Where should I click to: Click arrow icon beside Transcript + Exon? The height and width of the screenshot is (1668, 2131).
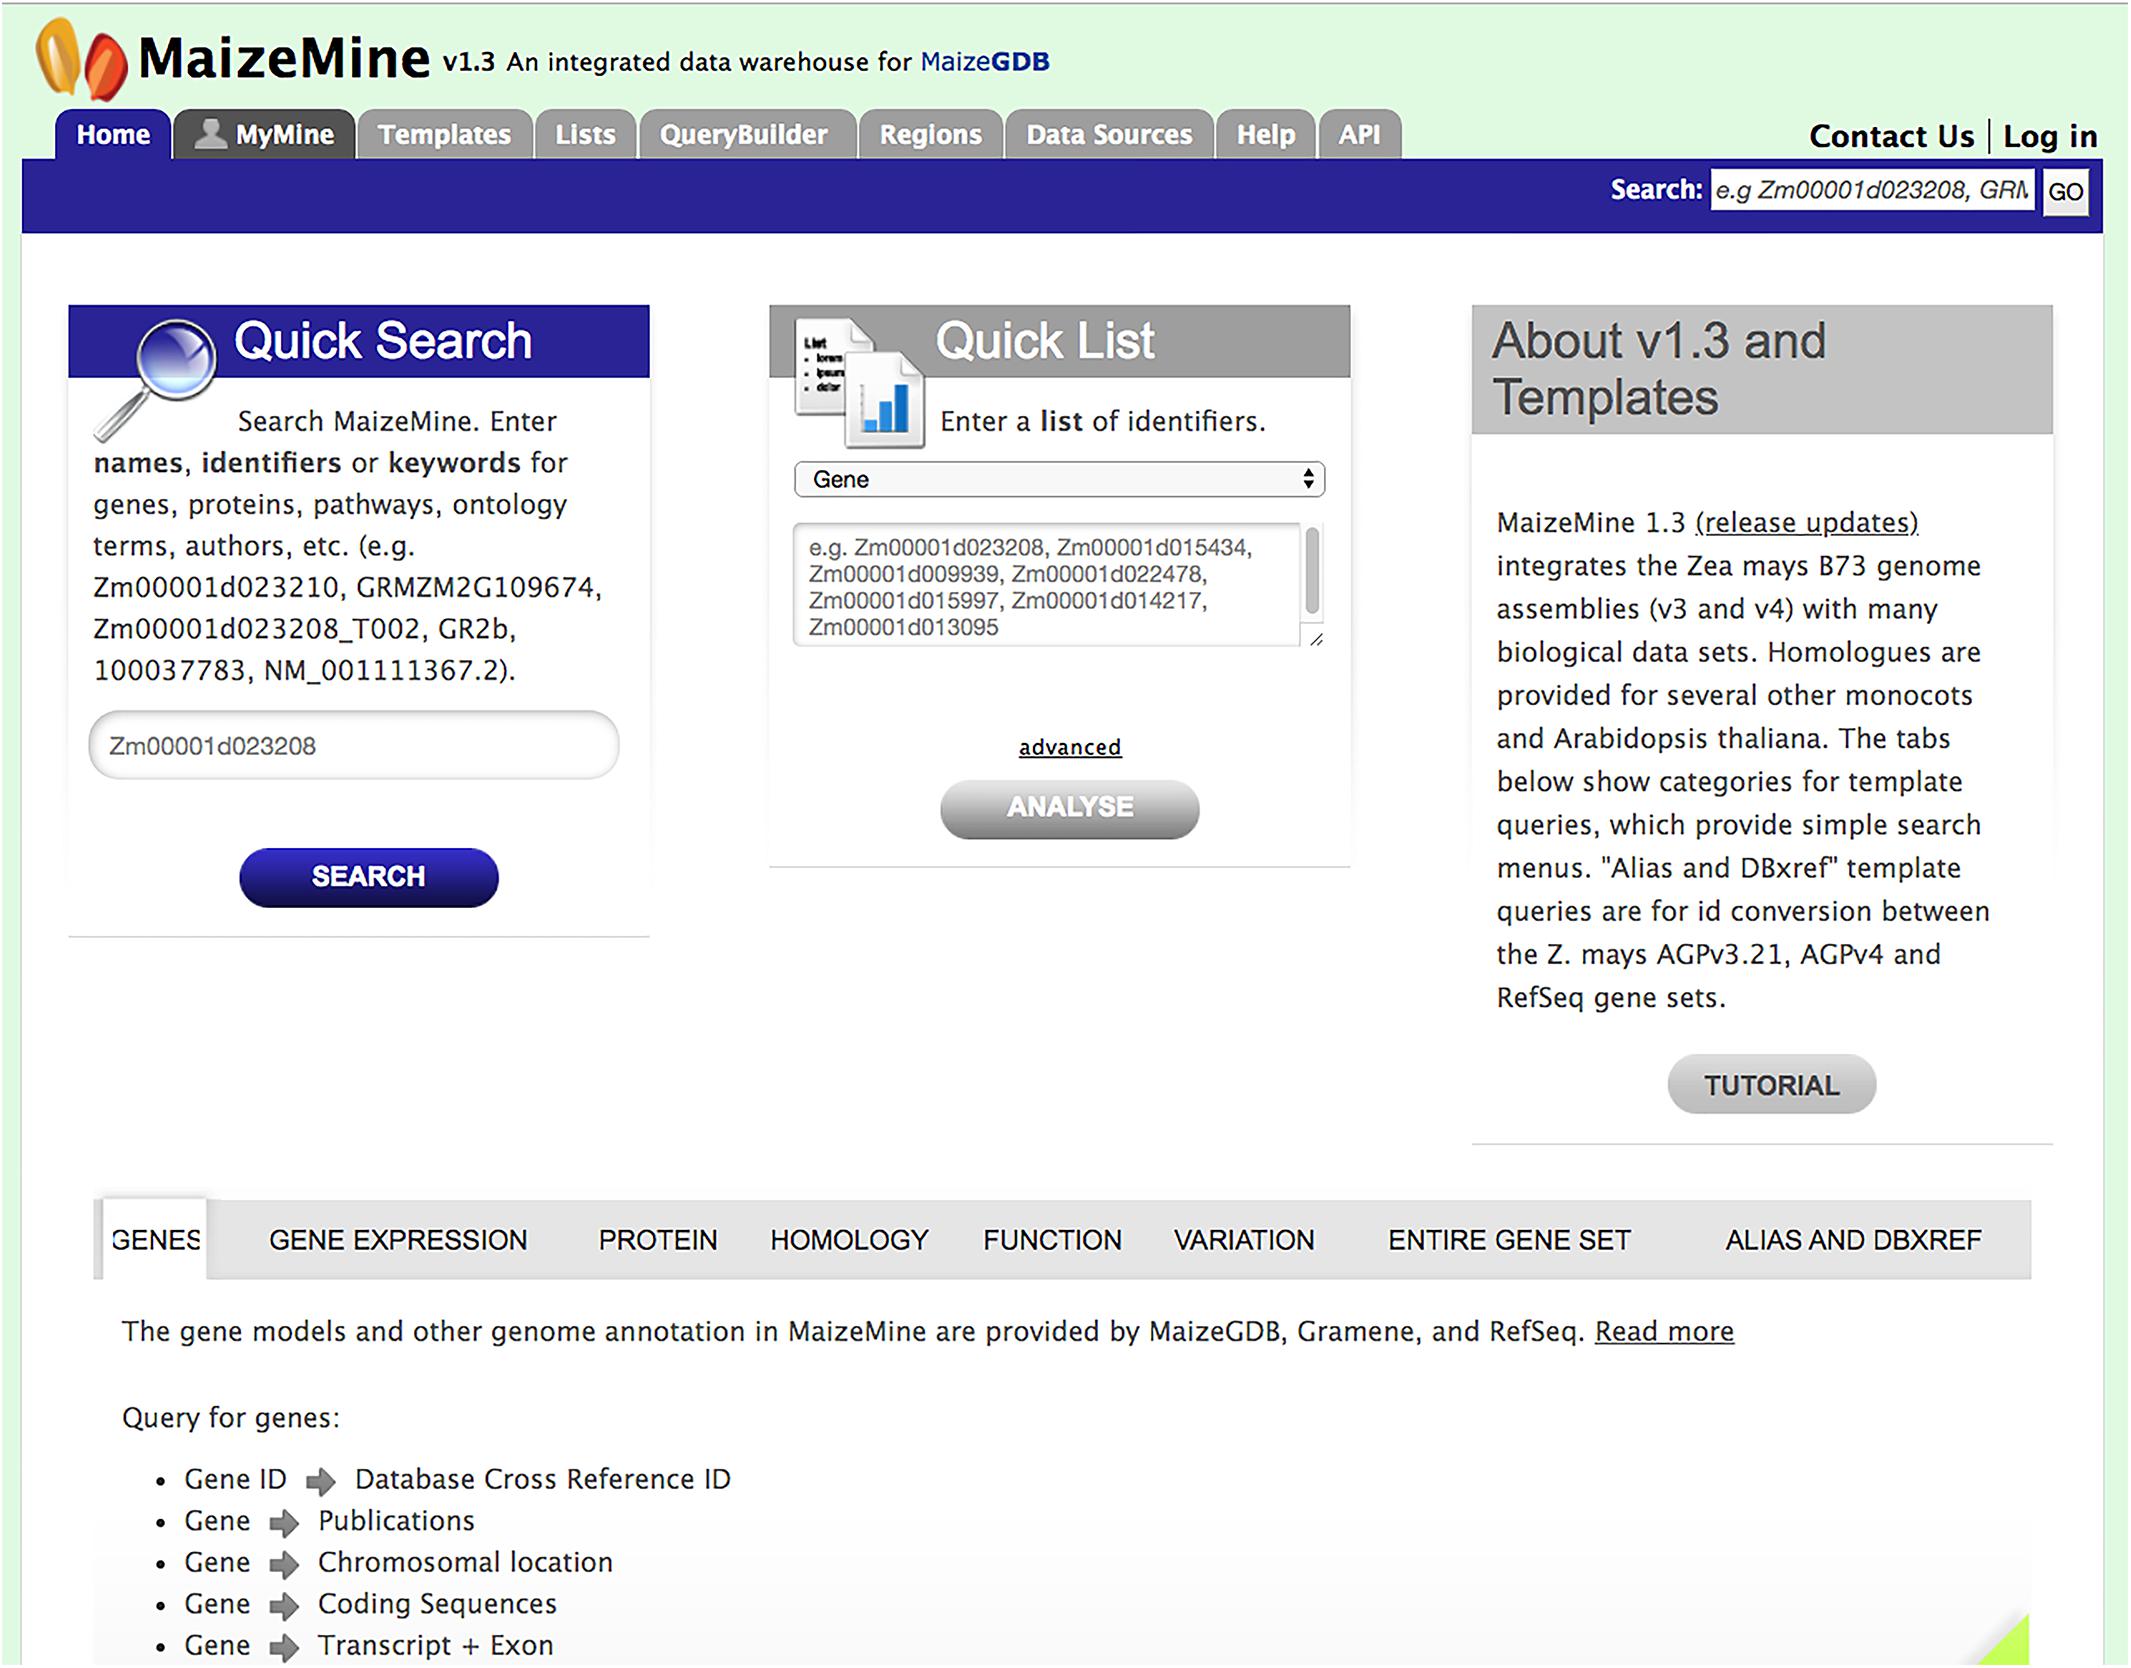(284, 1647)
